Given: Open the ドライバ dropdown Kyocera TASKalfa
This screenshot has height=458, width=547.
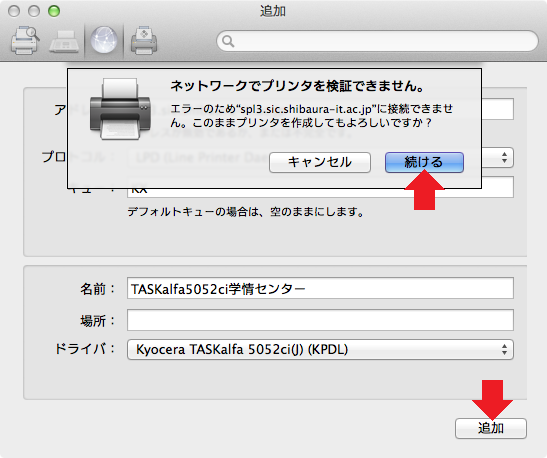Looking at the screenshot, I should (x=320, y=349).
